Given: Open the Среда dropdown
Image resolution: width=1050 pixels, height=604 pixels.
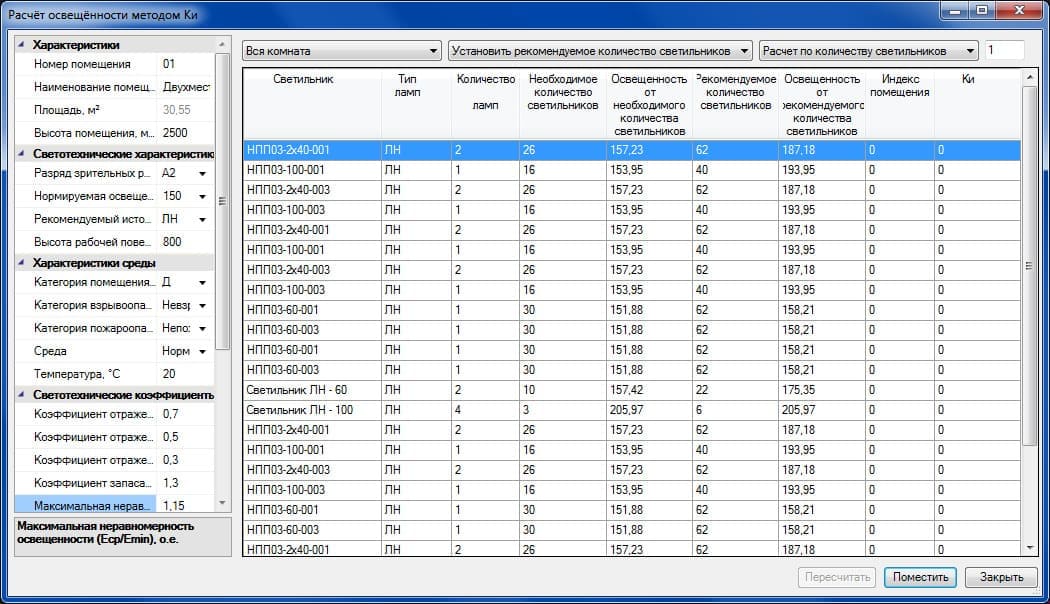Looking at the screenshot, I should click(x=202, y=352).
